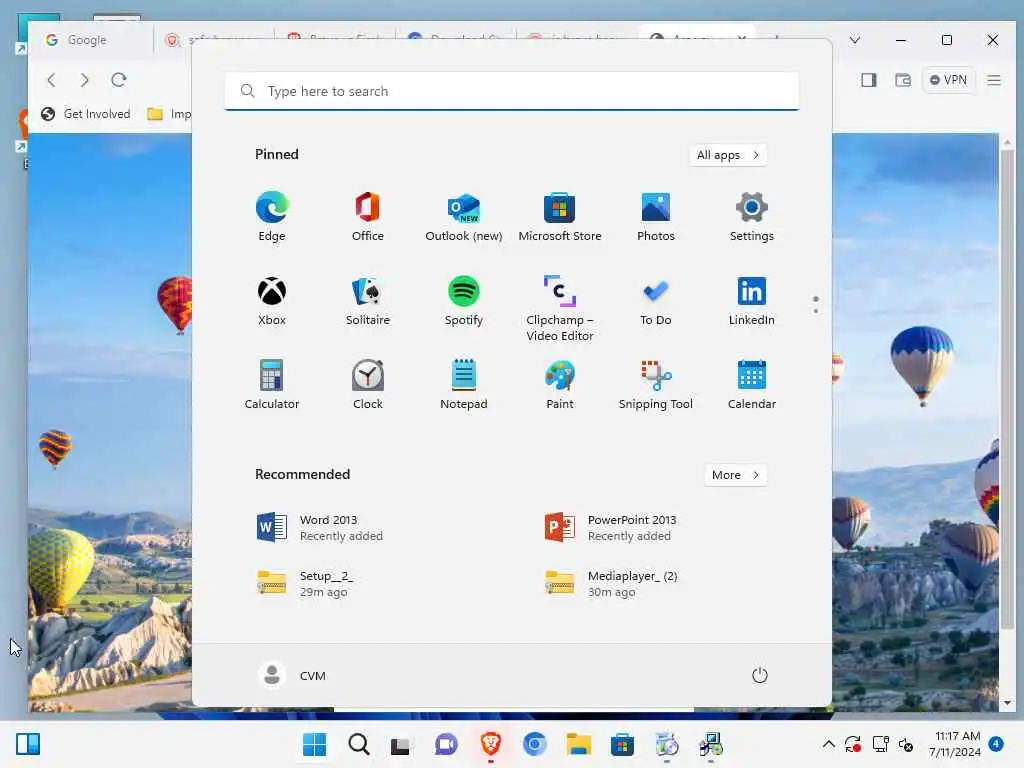
Task: Launch the Photos app
Action: [656, 217]
